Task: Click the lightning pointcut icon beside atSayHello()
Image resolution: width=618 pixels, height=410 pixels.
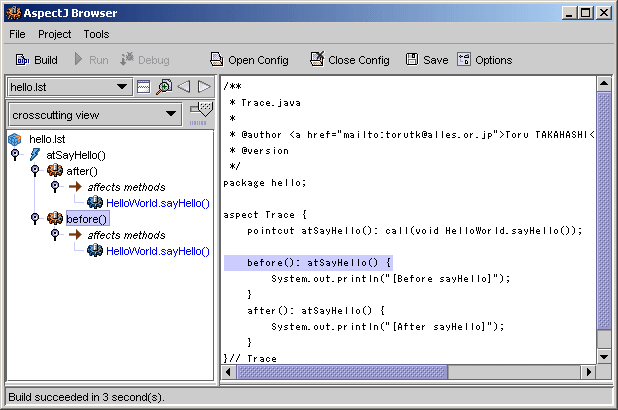Action: point(35,155)
